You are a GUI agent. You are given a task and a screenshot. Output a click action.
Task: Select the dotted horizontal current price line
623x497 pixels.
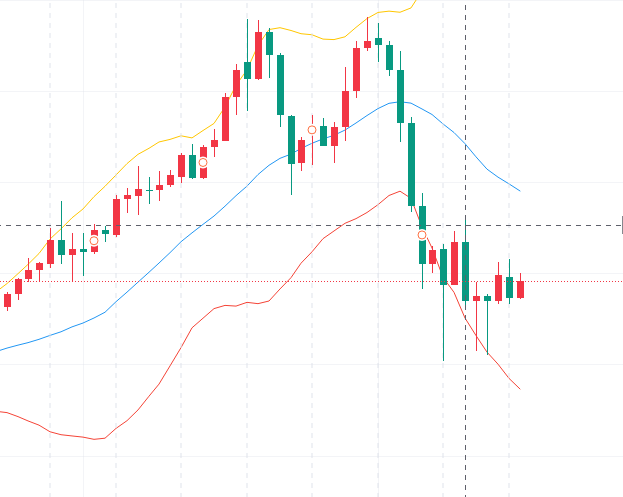[300, 281]
